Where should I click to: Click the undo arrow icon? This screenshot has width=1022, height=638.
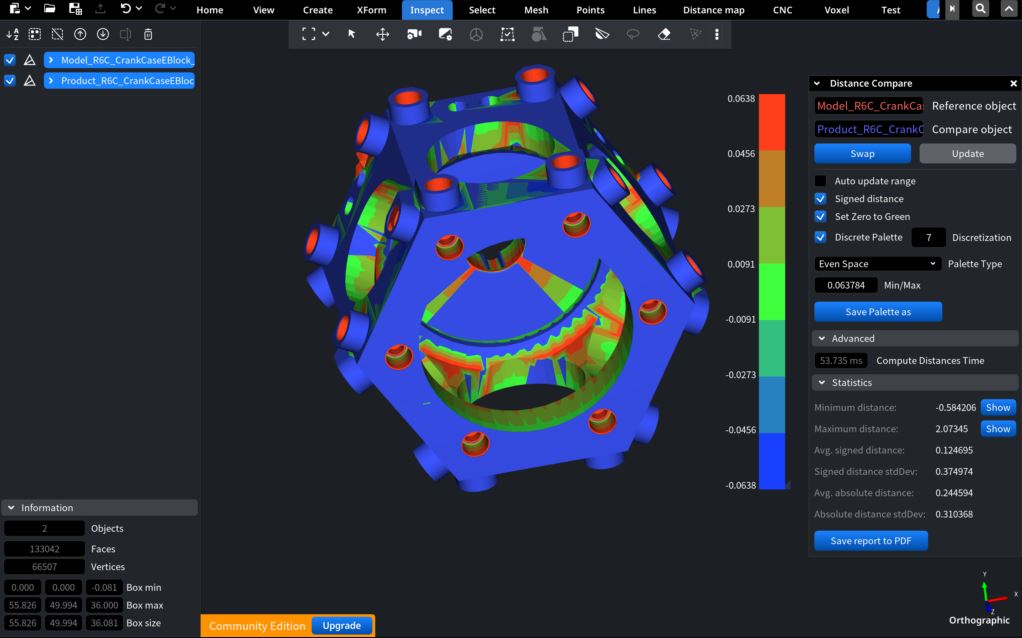(x=125, y=9)
